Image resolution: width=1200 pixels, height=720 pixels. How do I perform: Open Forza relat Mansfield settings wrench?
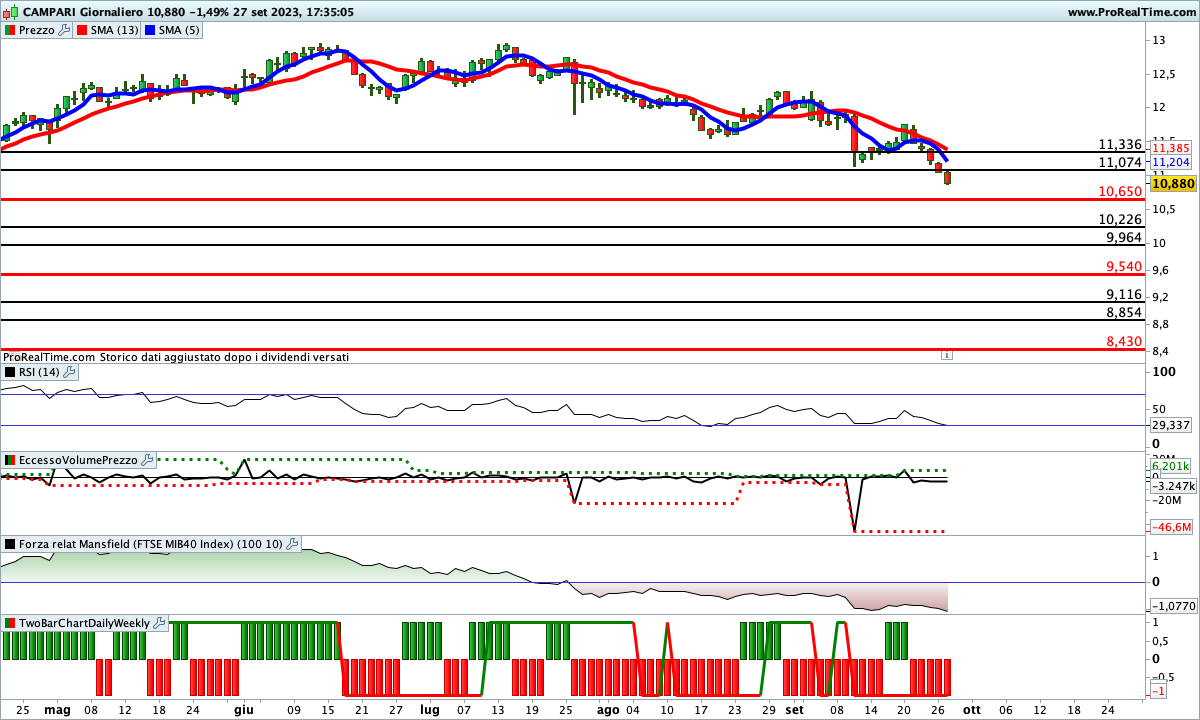click(x=292, y=544)
